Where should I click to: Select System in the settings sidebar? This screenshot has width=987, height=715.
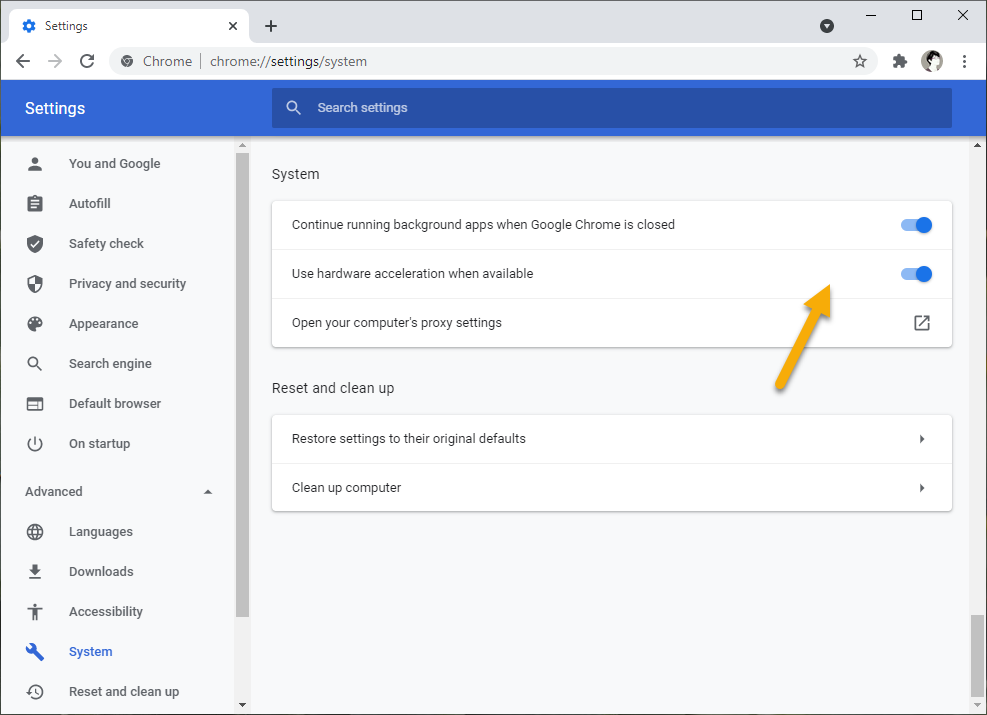[x=90, y=651]
